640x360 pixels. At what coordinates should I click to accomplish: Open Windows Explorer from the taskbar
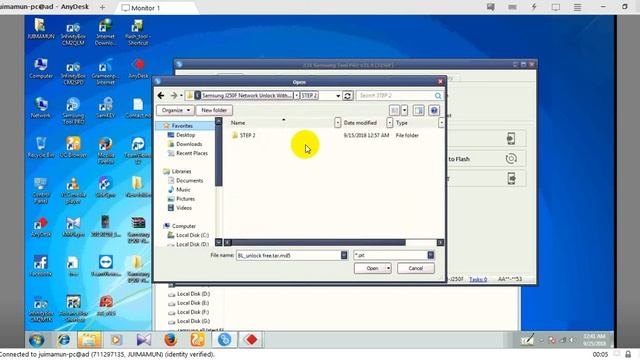[x=89, y=340]
